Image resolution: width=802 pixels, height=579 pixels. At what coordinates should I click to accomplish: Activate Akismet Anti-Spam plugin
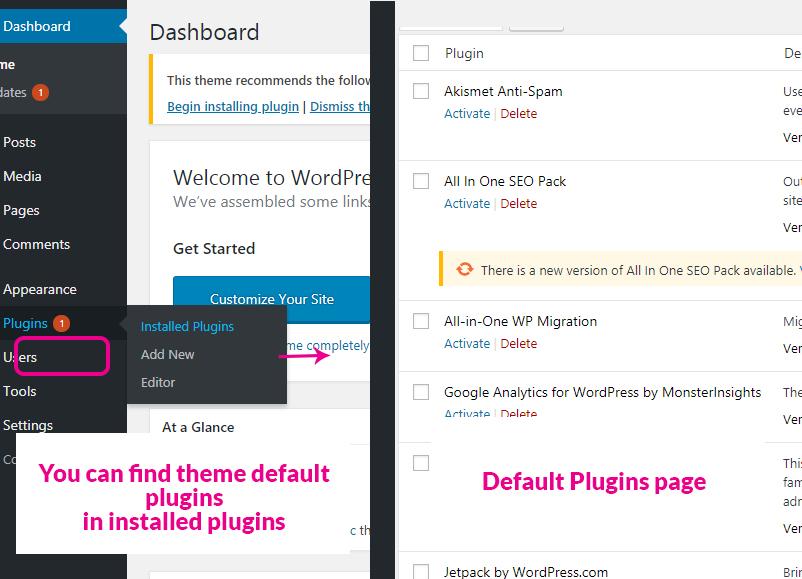point(467,114)
